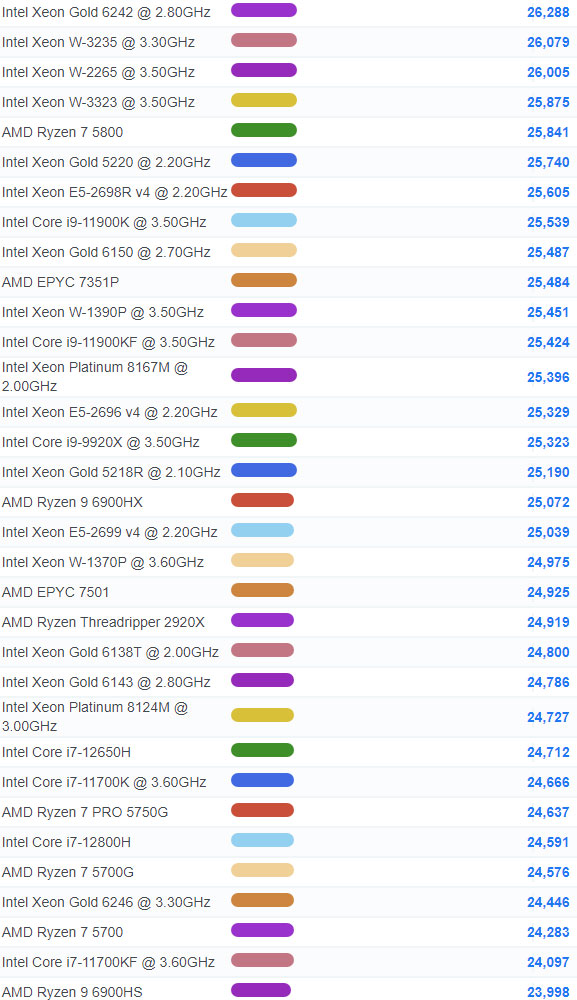Click the 25,039 score
Screen dimensions: 577x1000
click(548, 532)
